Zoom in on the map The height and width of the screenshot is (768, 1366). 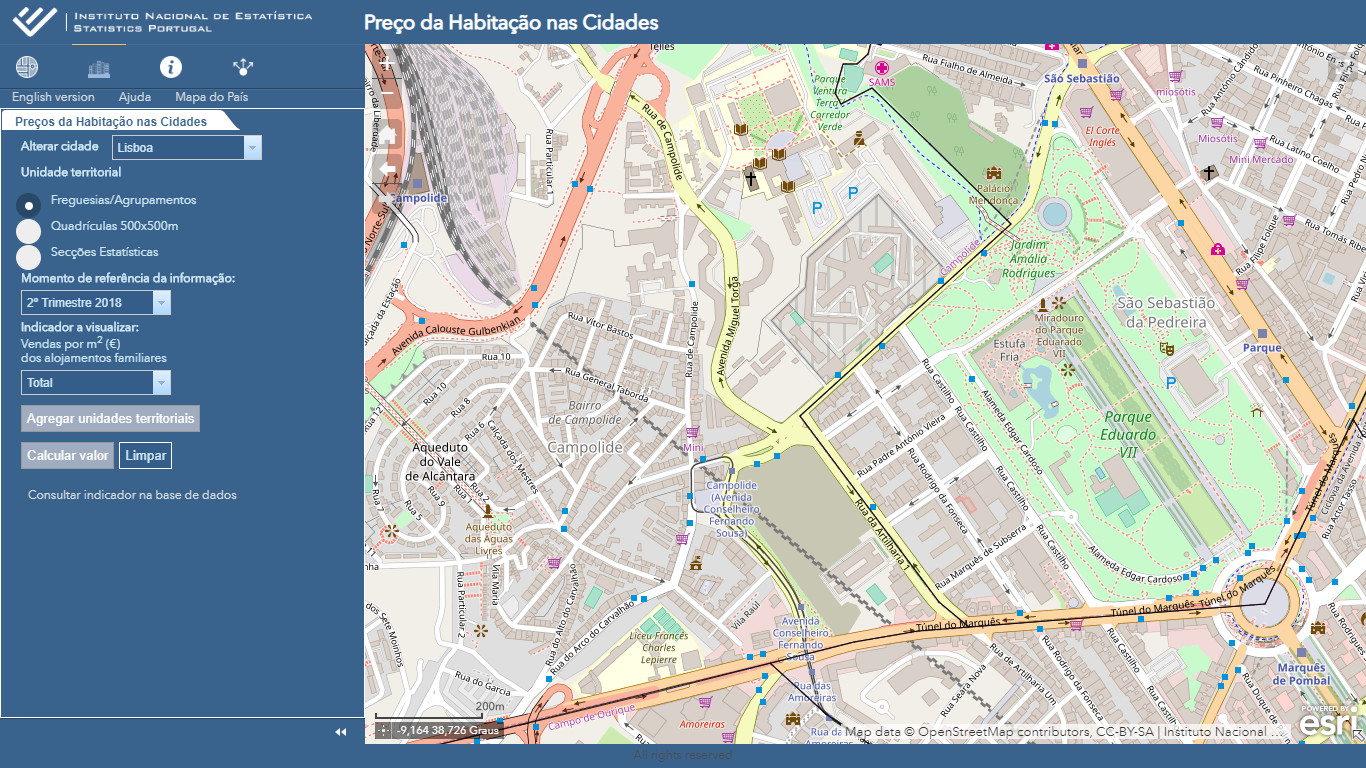pos(387,64)
